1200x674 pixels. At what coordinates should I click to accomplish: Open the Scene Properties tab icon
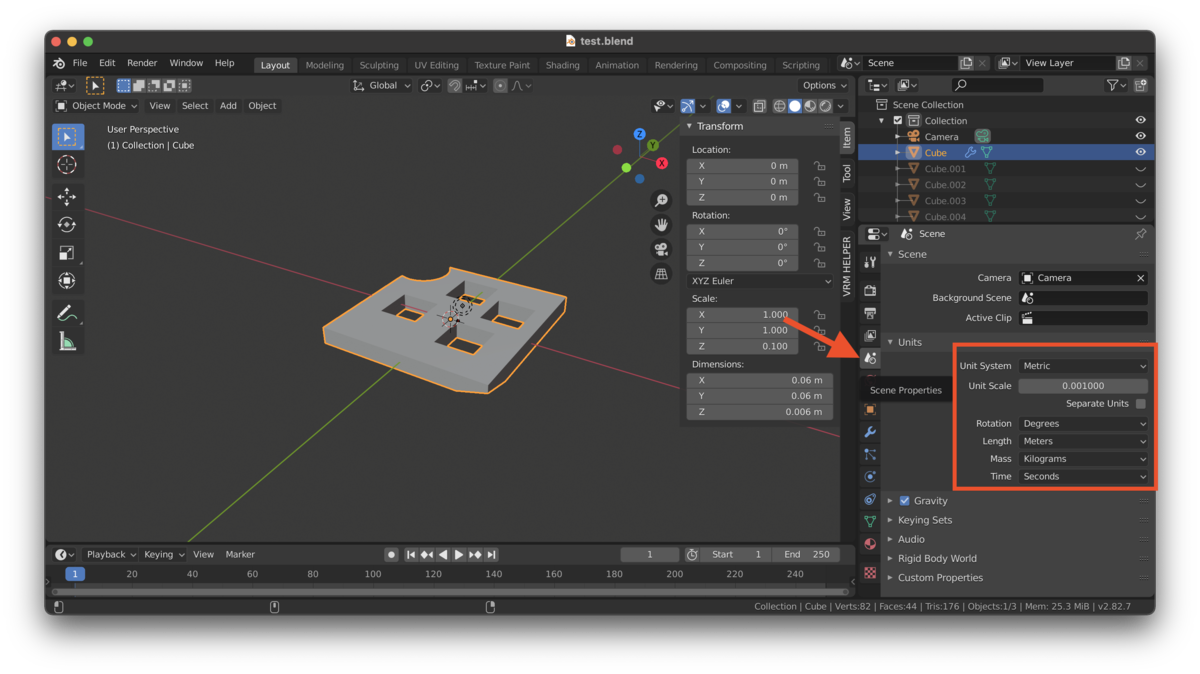tap(870, 358)
